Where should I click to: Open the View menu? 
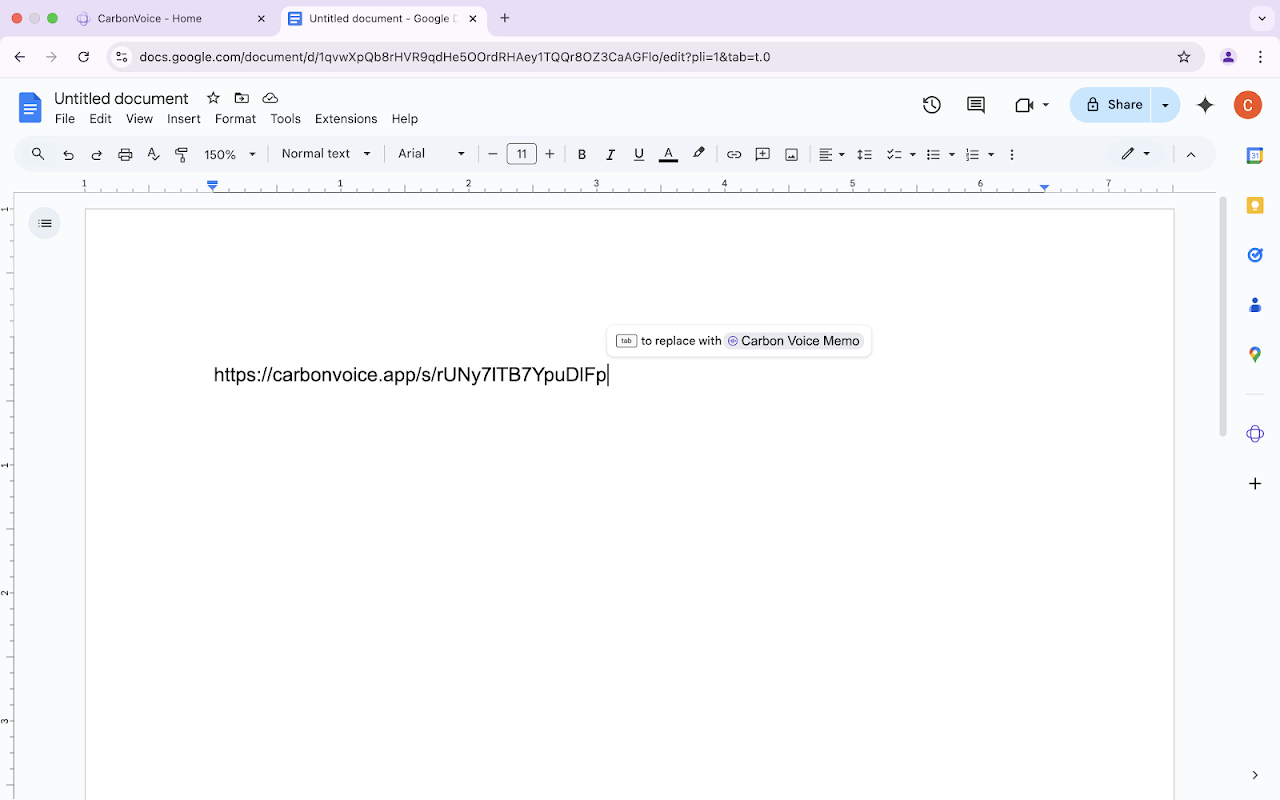click(x=139, y=119)
